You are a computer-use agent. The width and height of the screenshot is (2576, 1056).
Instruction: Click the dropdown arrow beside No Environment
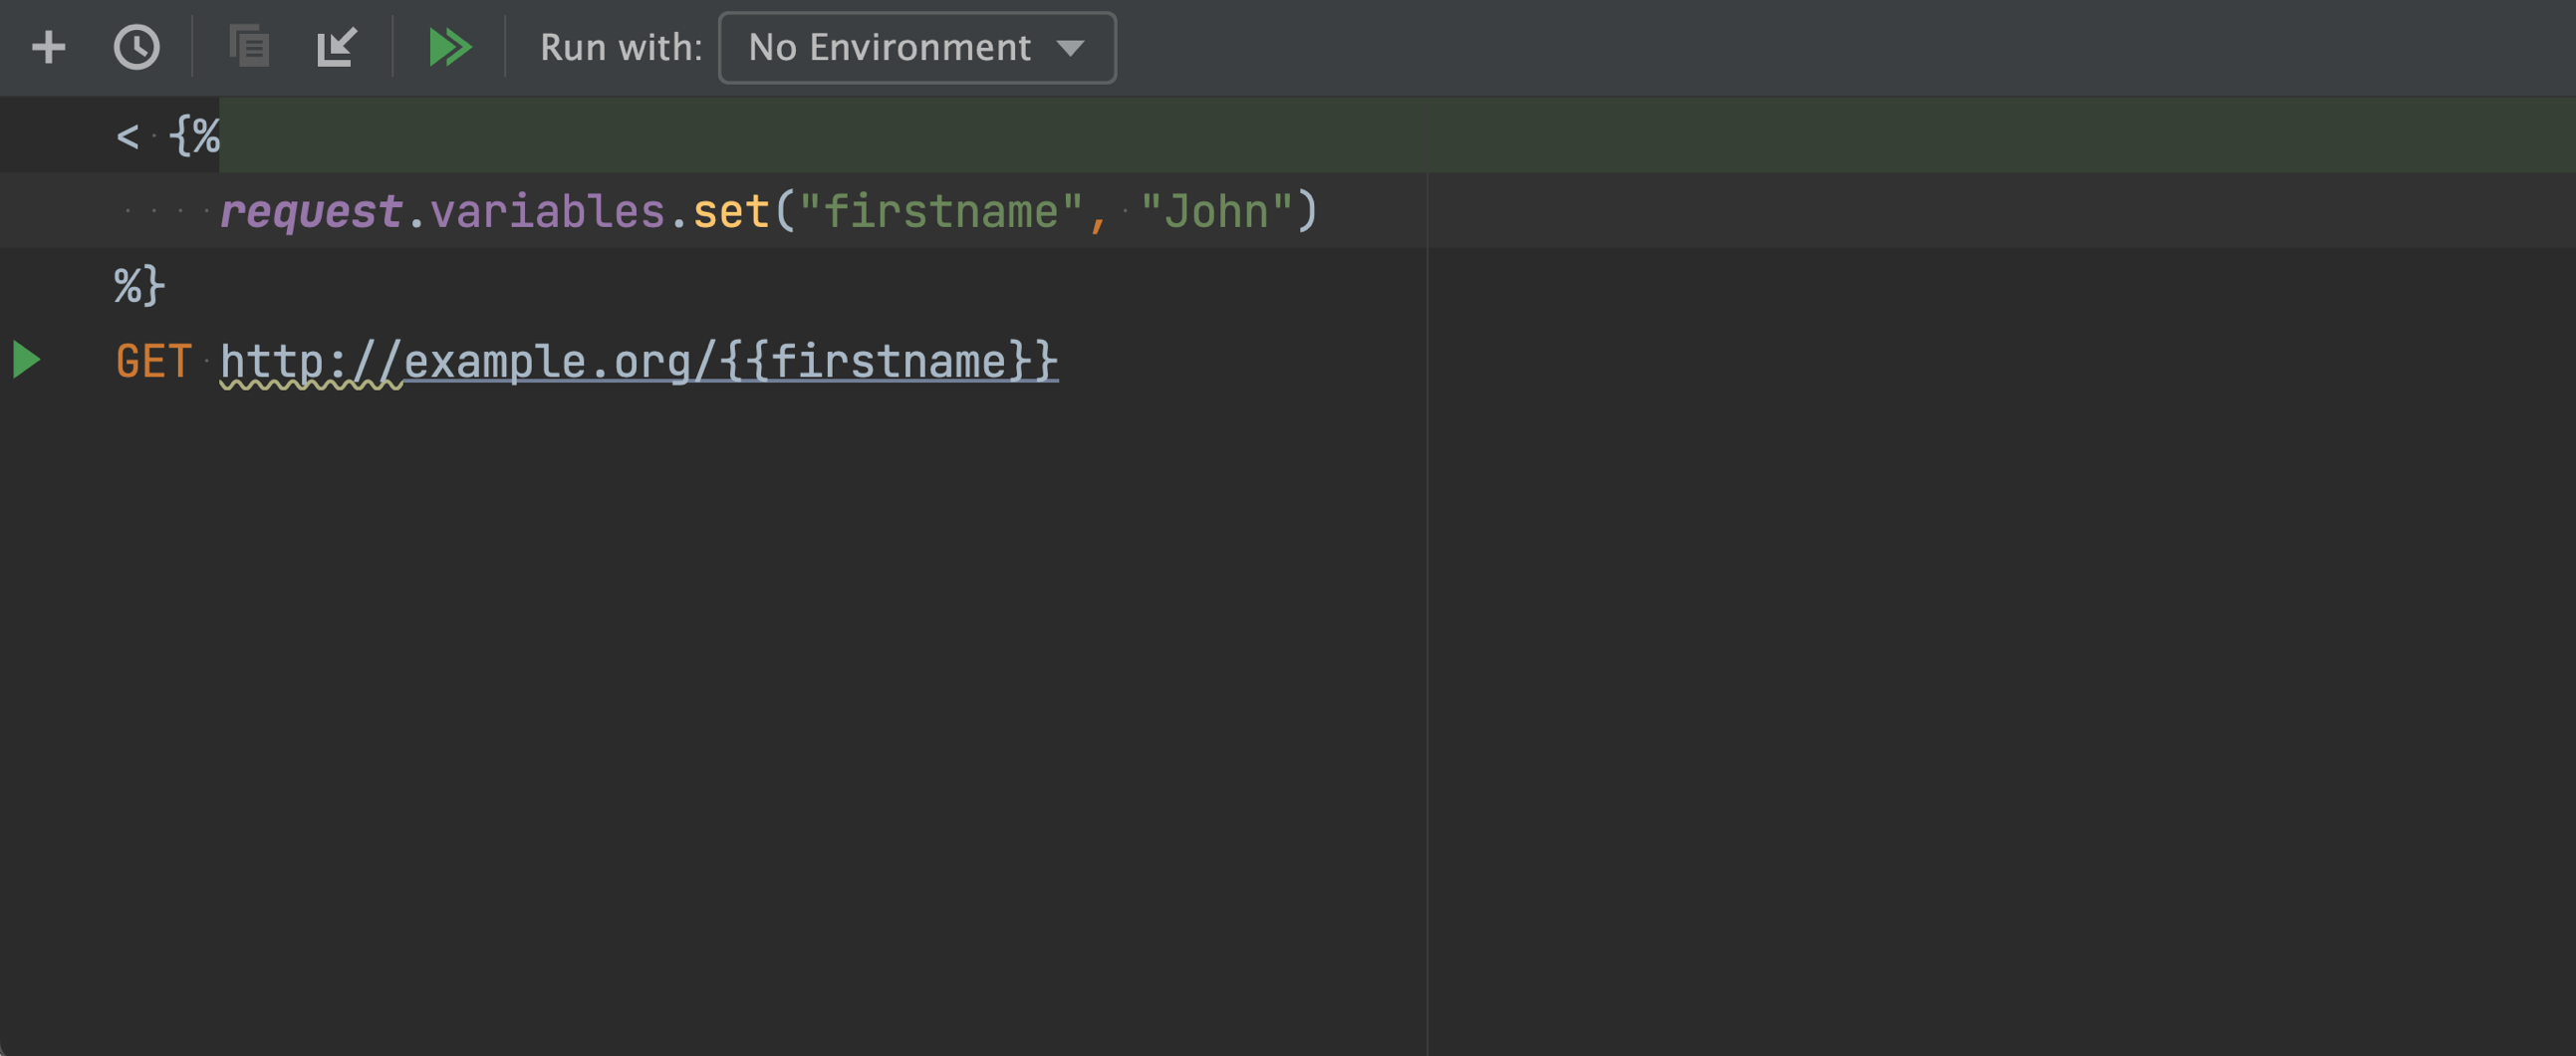pyautogui.click(x=1071, y=47)
